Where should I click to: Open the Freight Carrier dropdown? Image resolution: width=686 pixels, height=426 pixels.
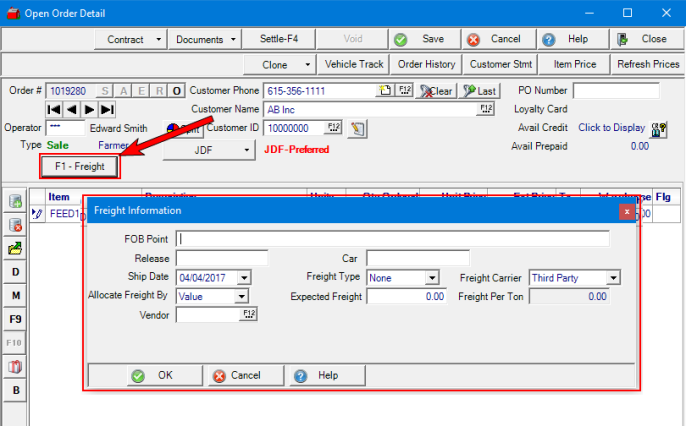[613, 277]
